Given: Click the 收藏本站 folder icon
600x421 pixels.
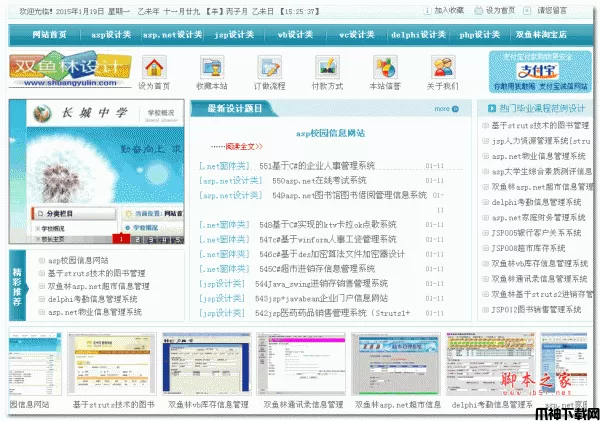Looking at the screenshot, I should click(x=212, y=67).
